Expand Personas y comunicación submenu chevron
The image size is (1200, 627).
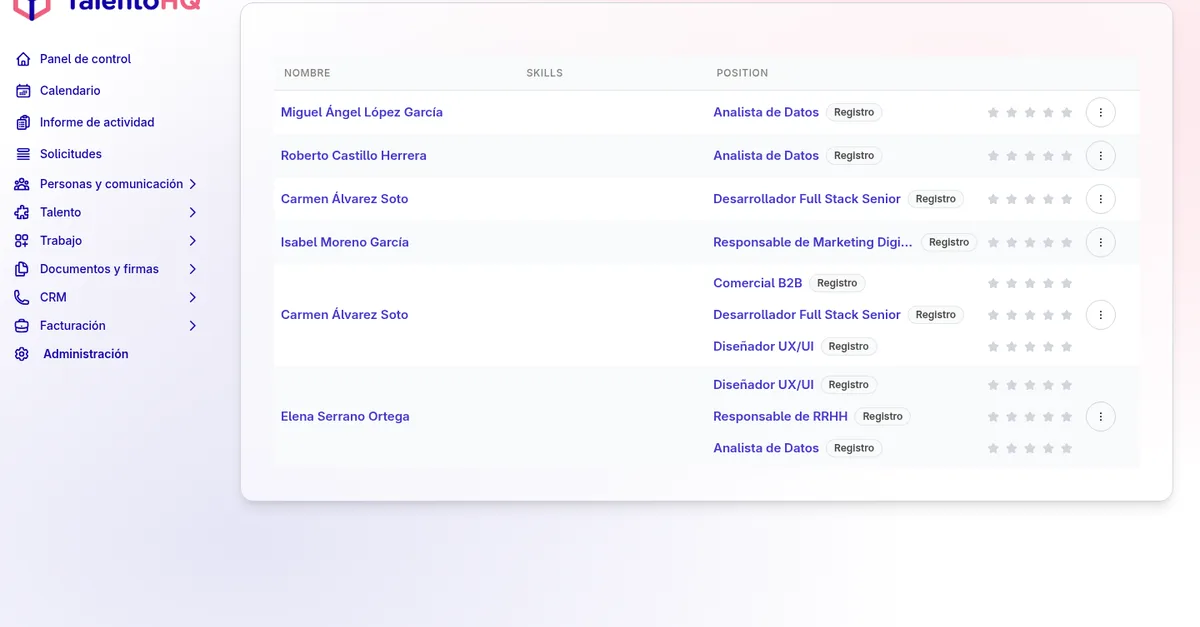click(x=193, y=184)
